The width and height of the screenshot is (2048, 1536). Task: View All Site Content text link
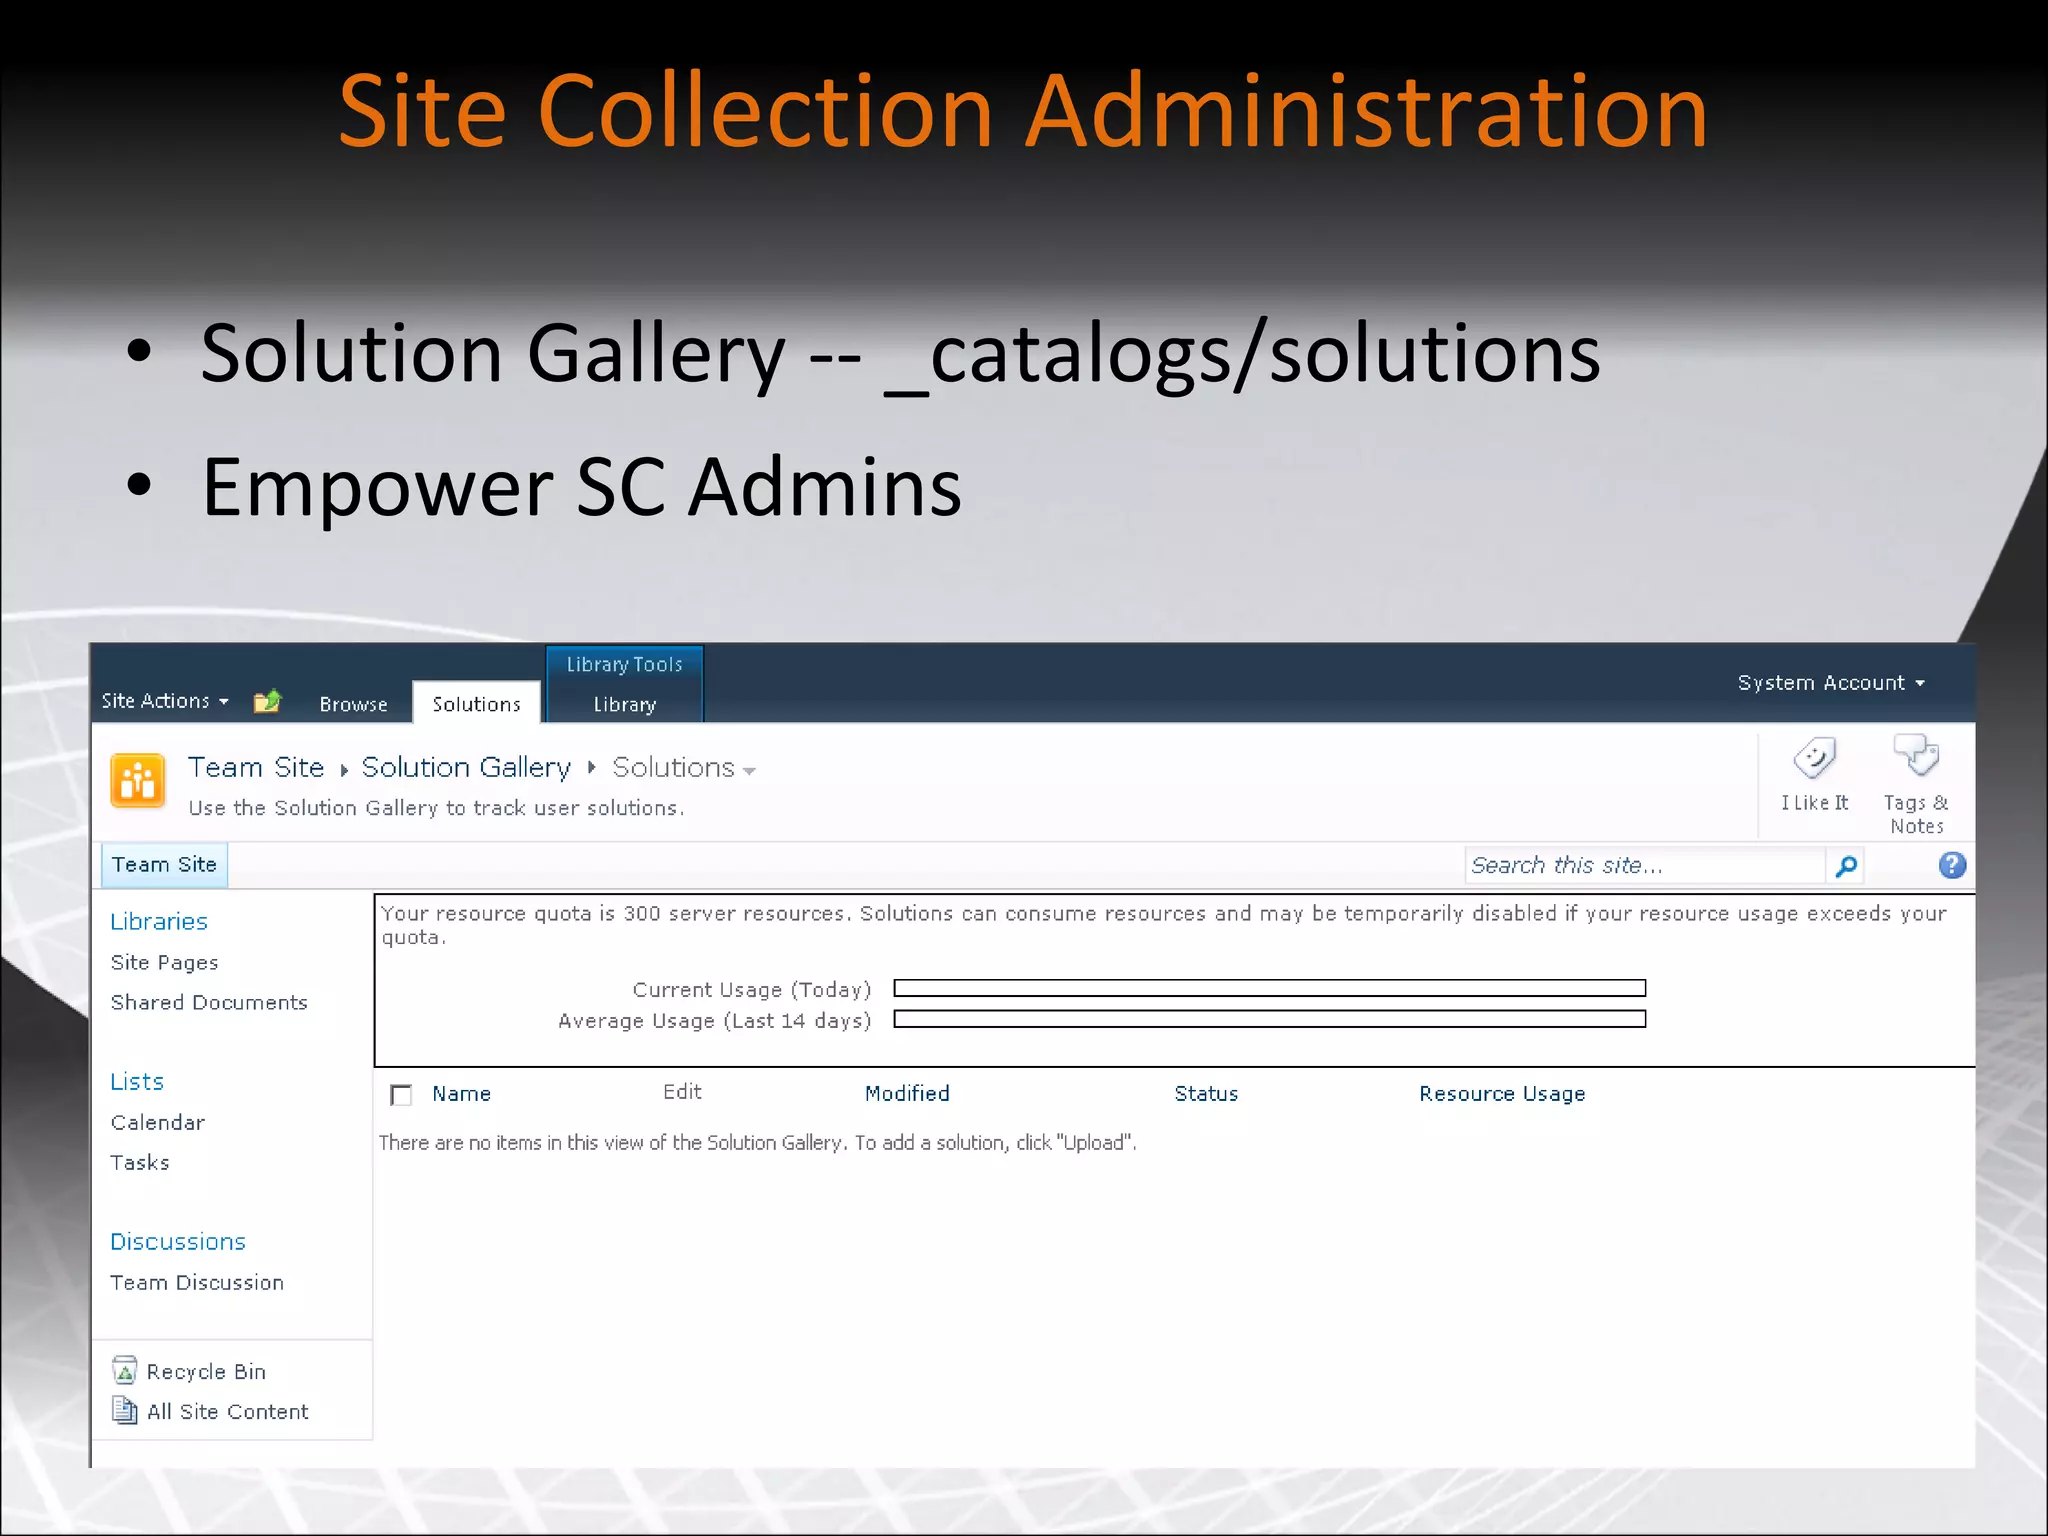pos(228,1412)
